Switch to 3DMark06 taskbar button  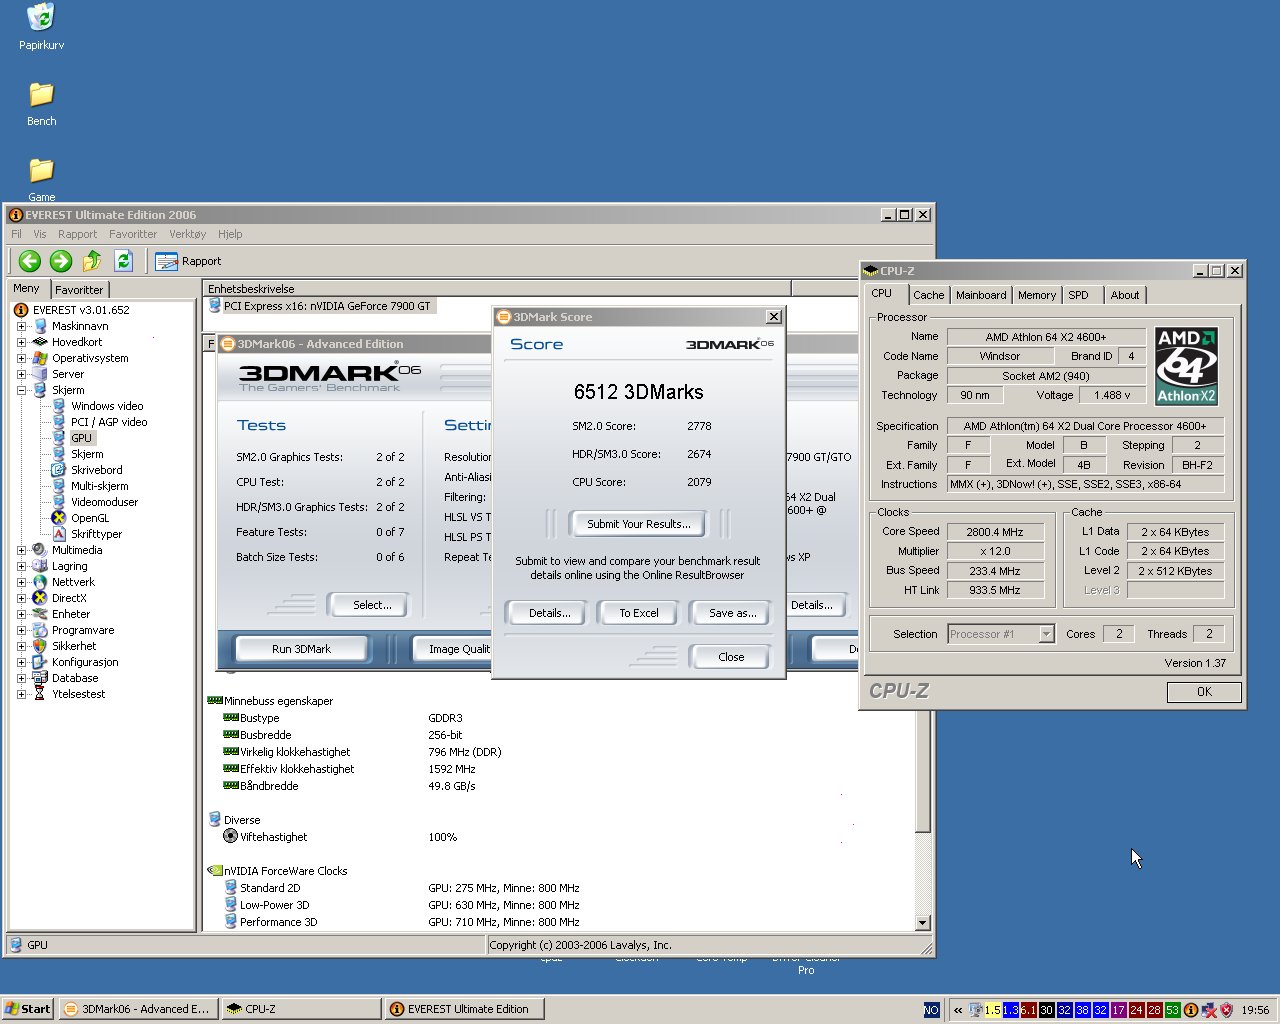click(137, 1009)
